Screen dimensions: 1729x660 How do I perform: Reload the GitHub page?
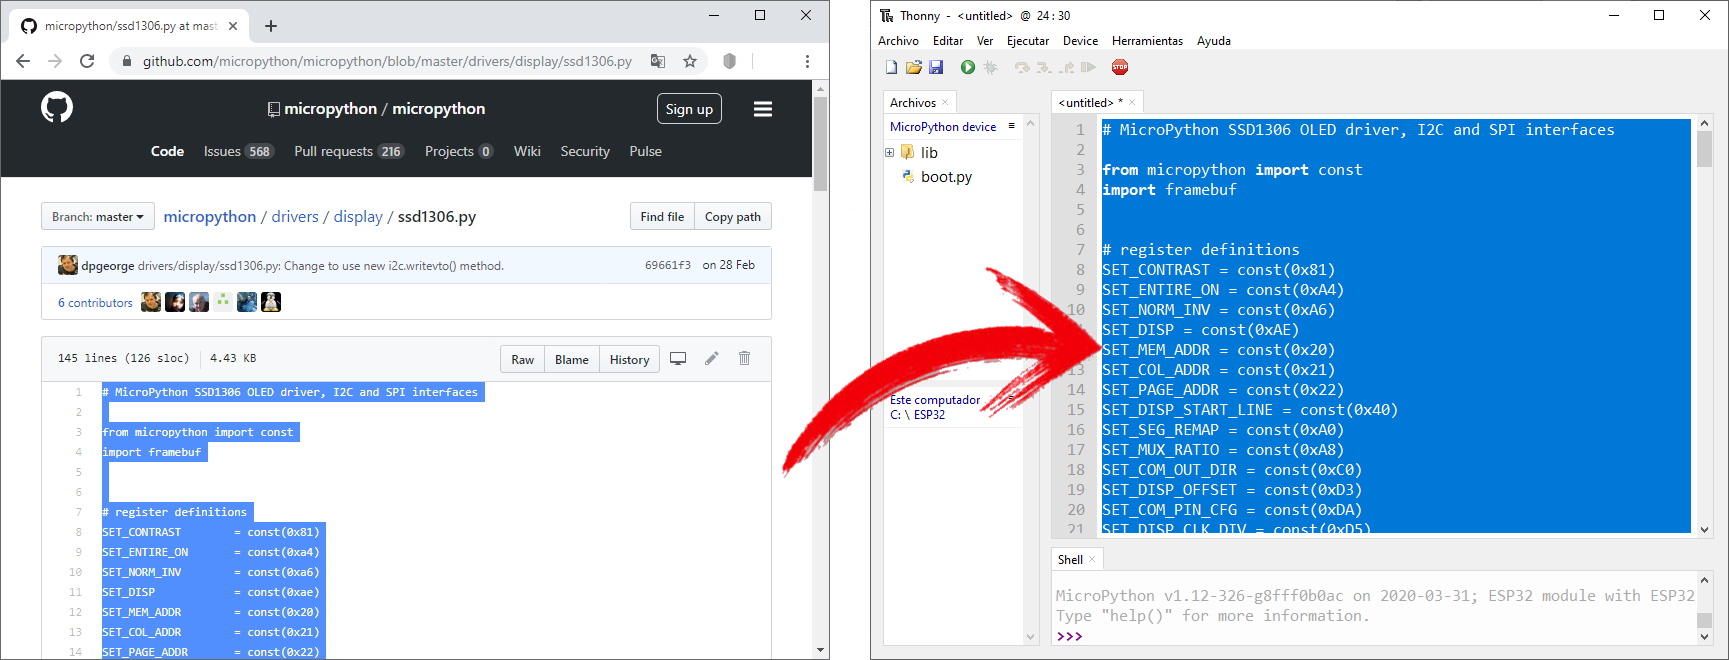[87, 61]
